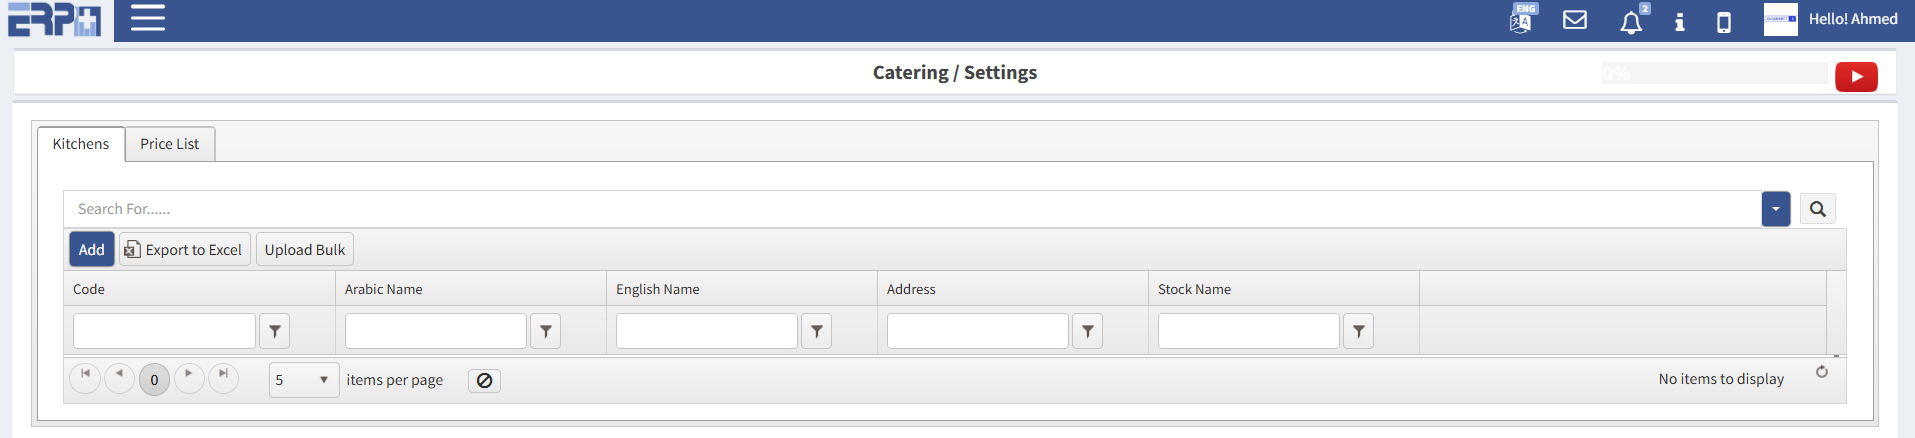Switch language with the ENG icon

point(1521,19)
